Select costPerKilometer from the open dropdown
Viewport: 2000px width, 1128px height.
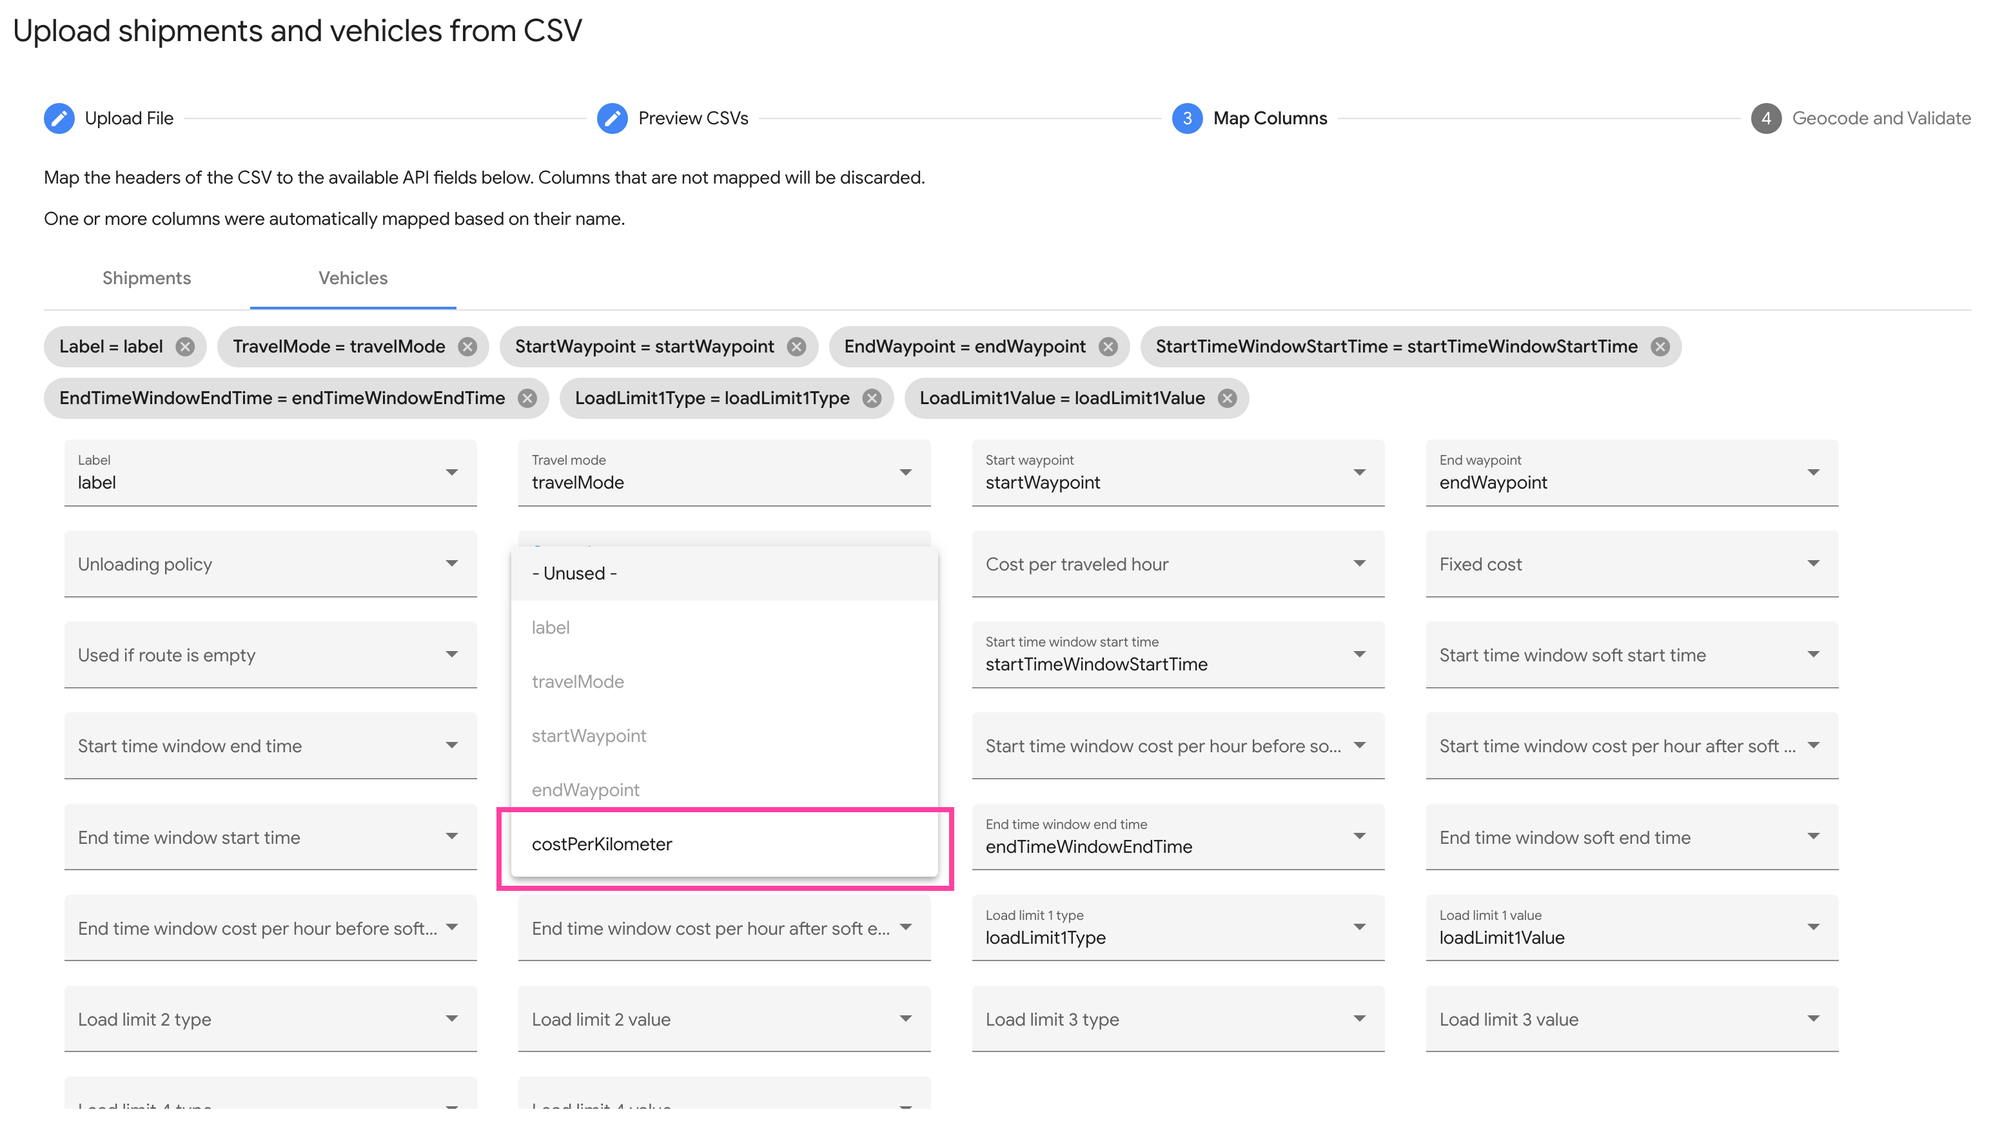[x=601, y=843]
